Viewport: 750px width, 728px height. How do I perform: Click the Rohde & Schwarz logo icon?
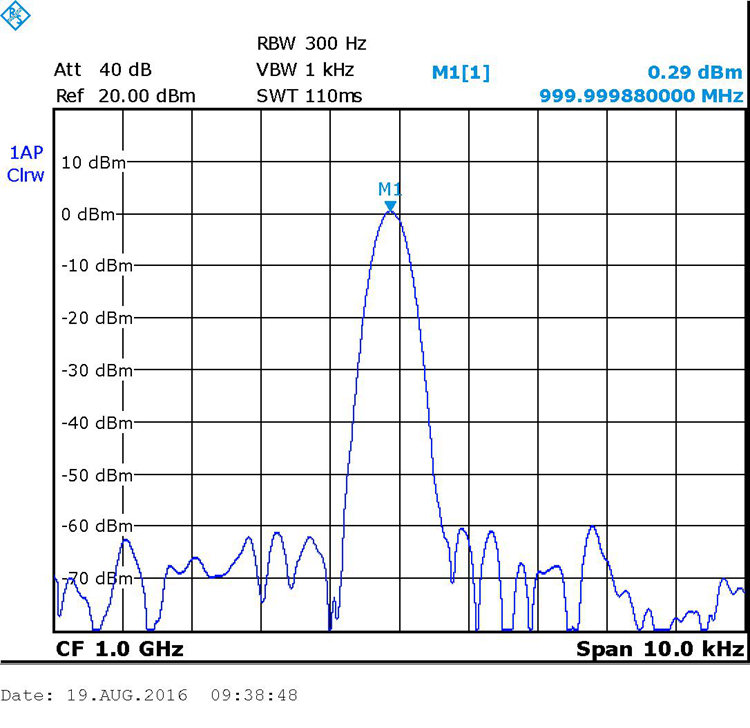click(18, 15)
